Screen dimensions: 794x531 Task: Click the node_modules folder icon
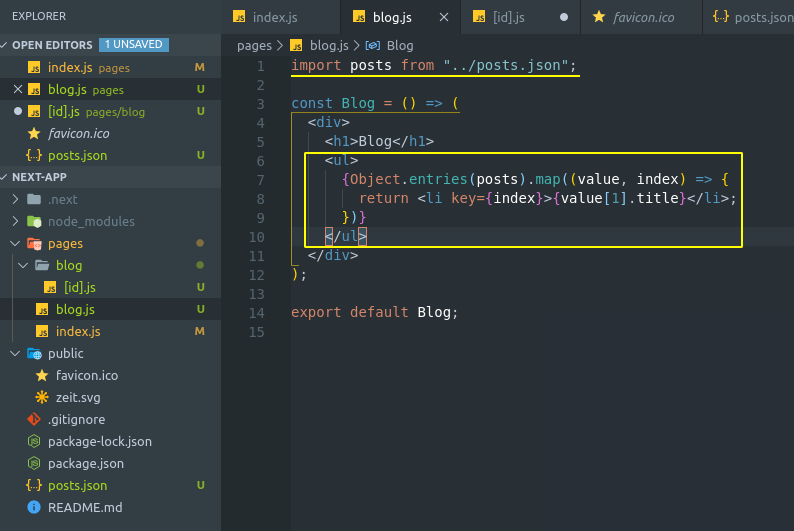click(x=34, y=221)
